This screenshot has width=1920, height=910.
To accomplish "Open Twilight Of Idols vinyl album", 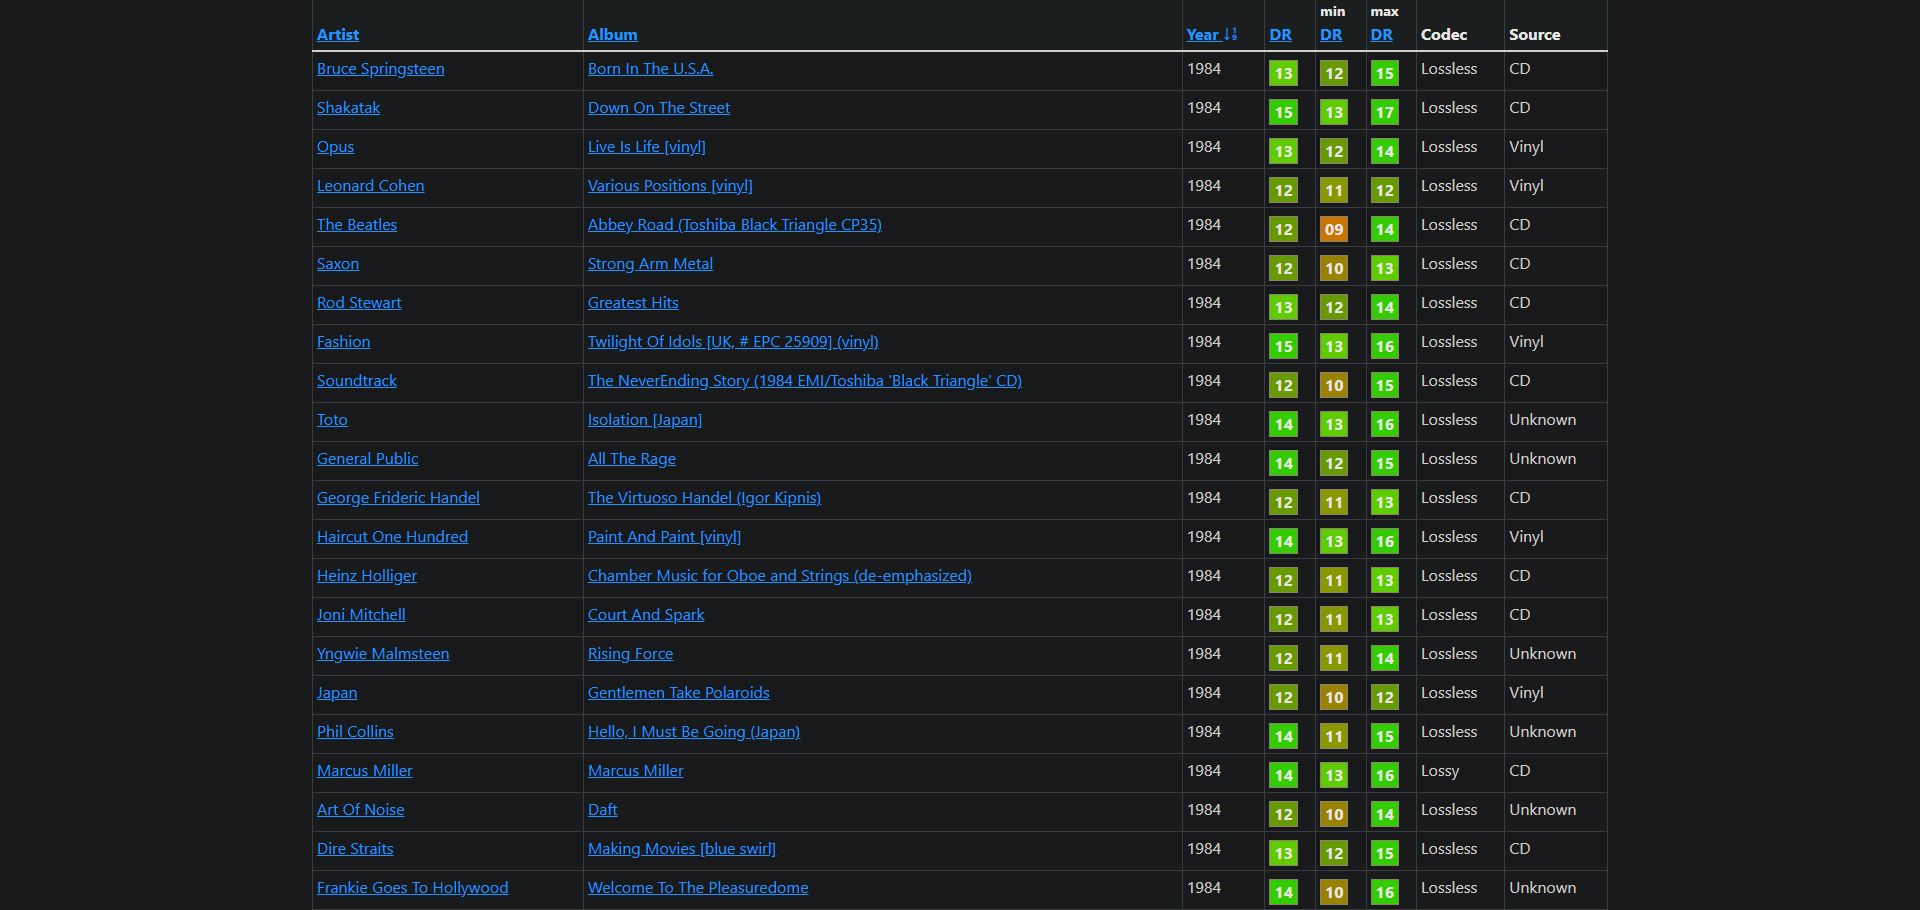I will pyautogui.click(x=733, y=342).
